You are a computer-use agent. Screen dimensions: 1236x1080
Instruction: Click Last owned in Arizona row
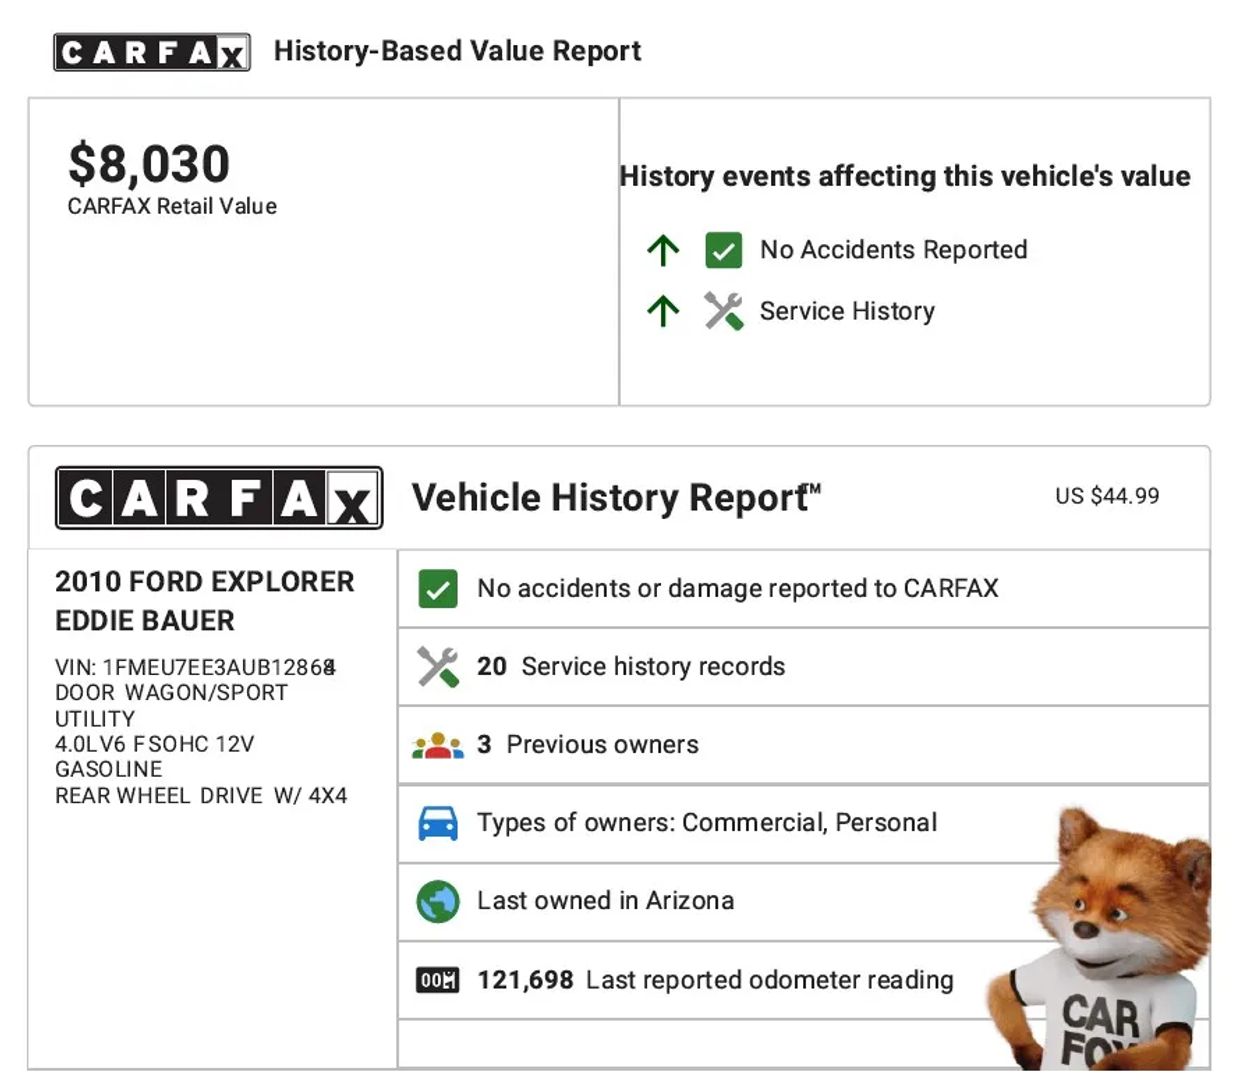[x=803, y=901]
